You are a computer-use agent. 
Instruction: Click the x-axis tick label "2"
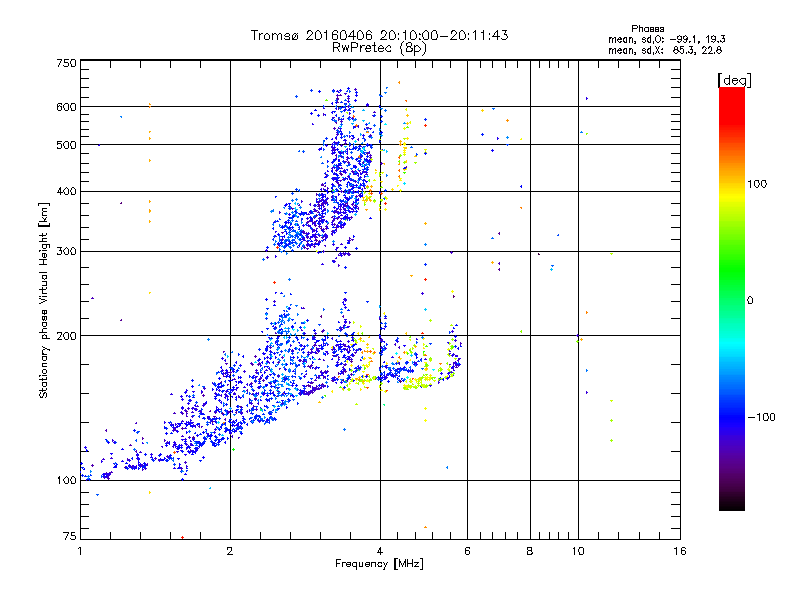click(230, 551)
